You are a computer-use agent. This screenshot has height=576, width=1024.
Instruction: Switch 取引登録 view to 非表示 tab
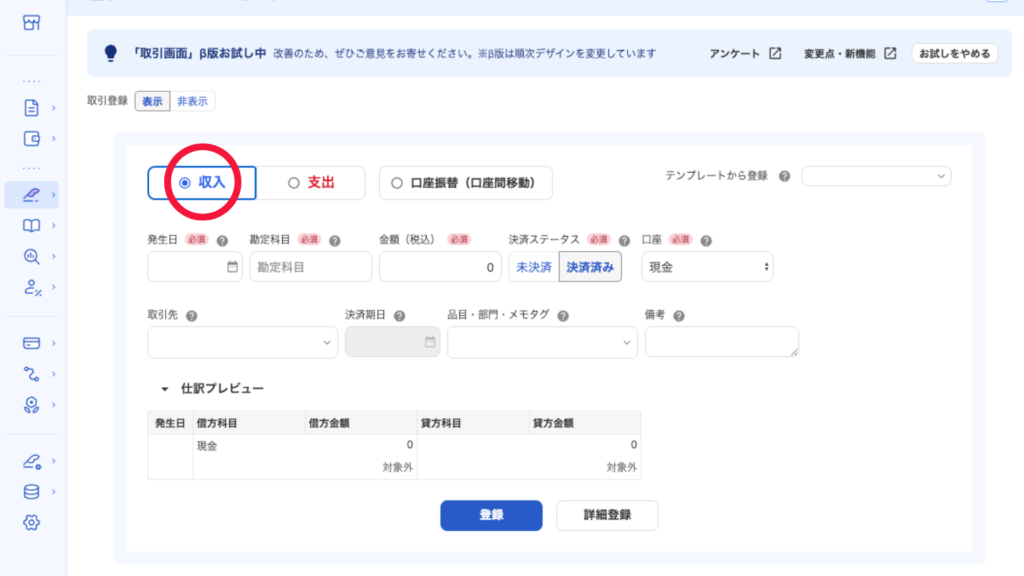194,101
